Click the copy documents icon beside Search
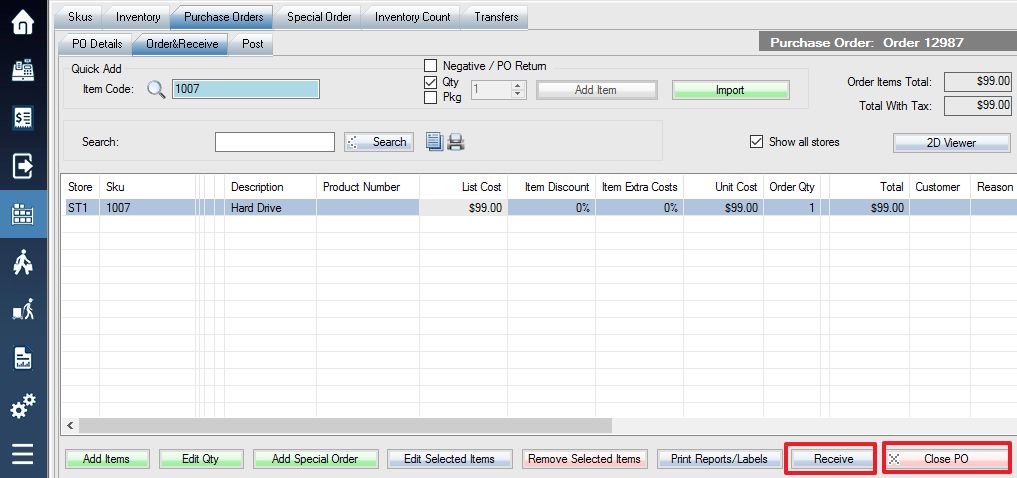 434,141
